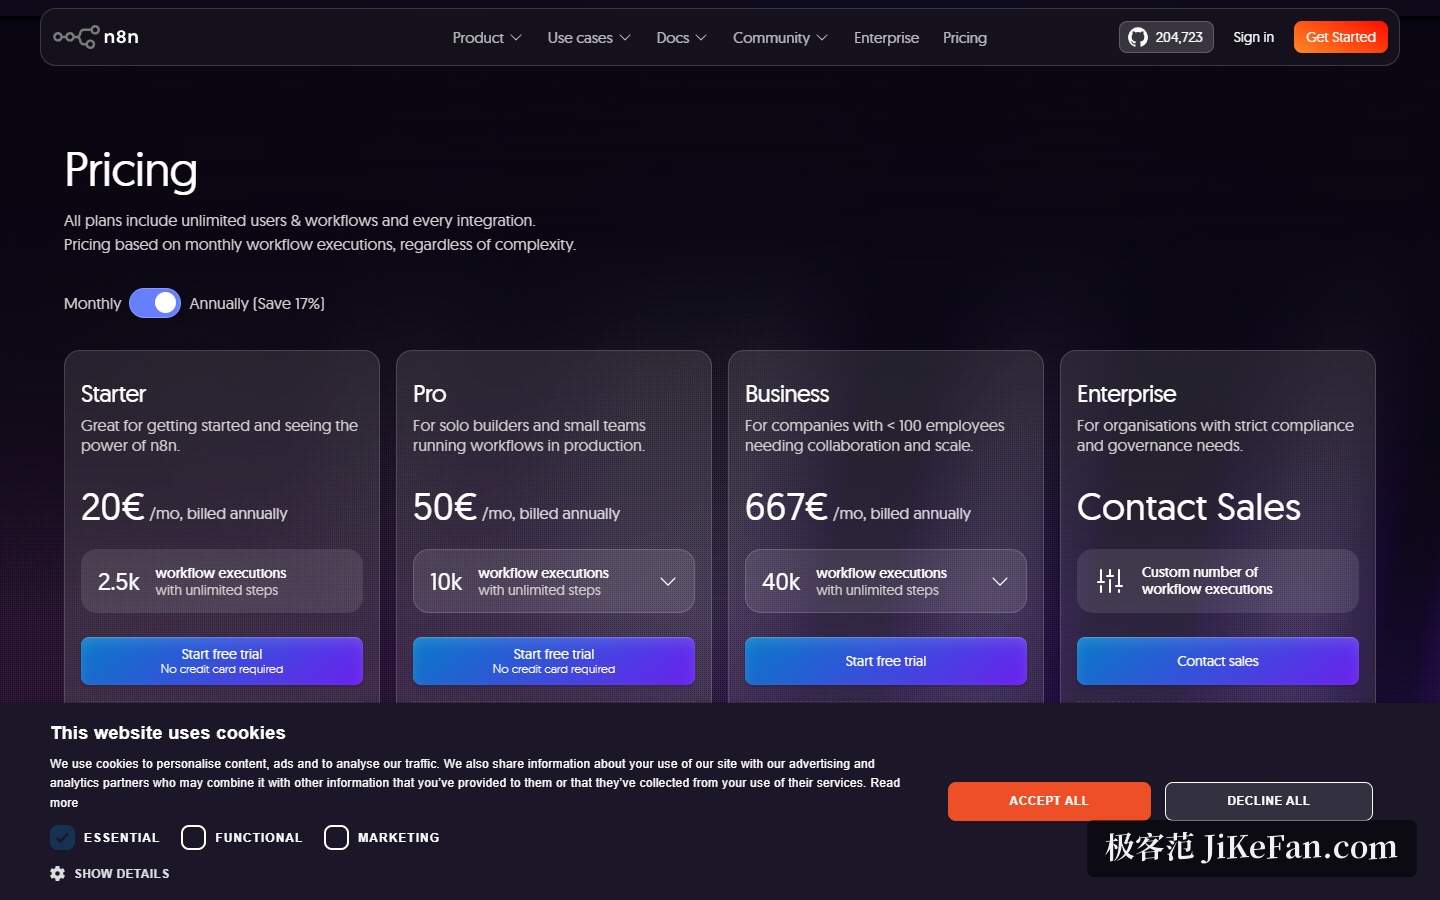Open the Enterprise nav link
The image size is (1440, 900).
[886, 38]
